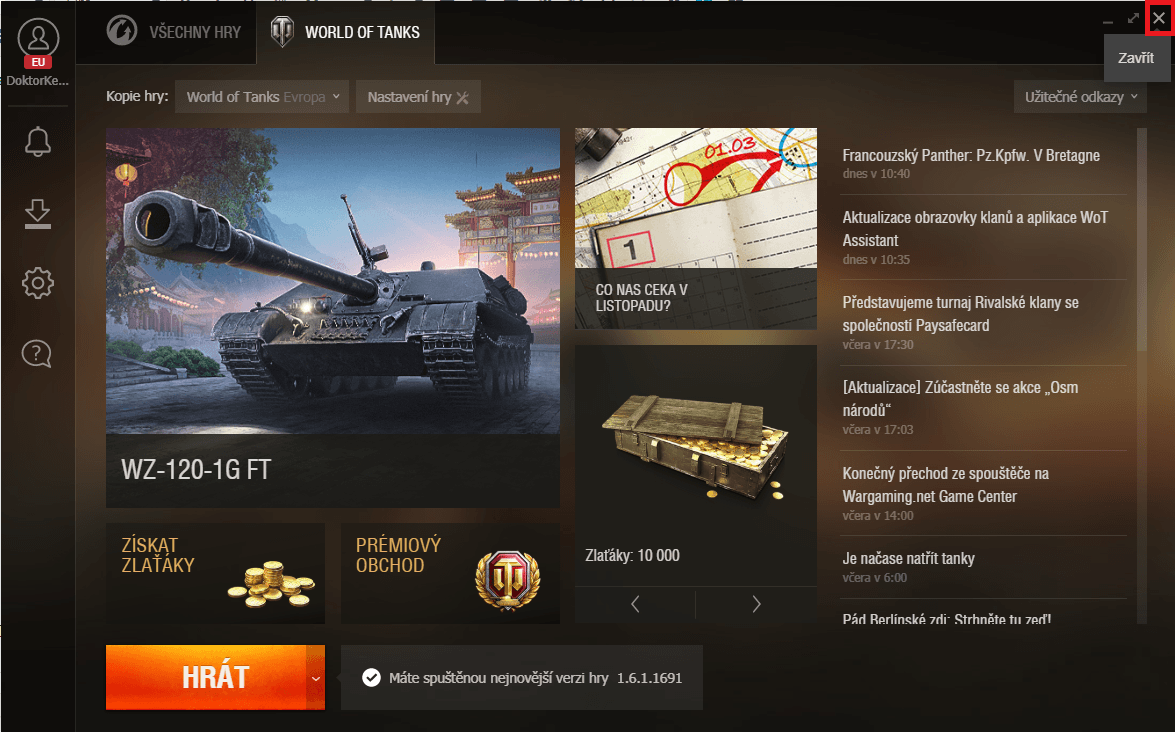
Task: Select the WORLD OF TANKS tab
Action: click(x=345, y=32)
